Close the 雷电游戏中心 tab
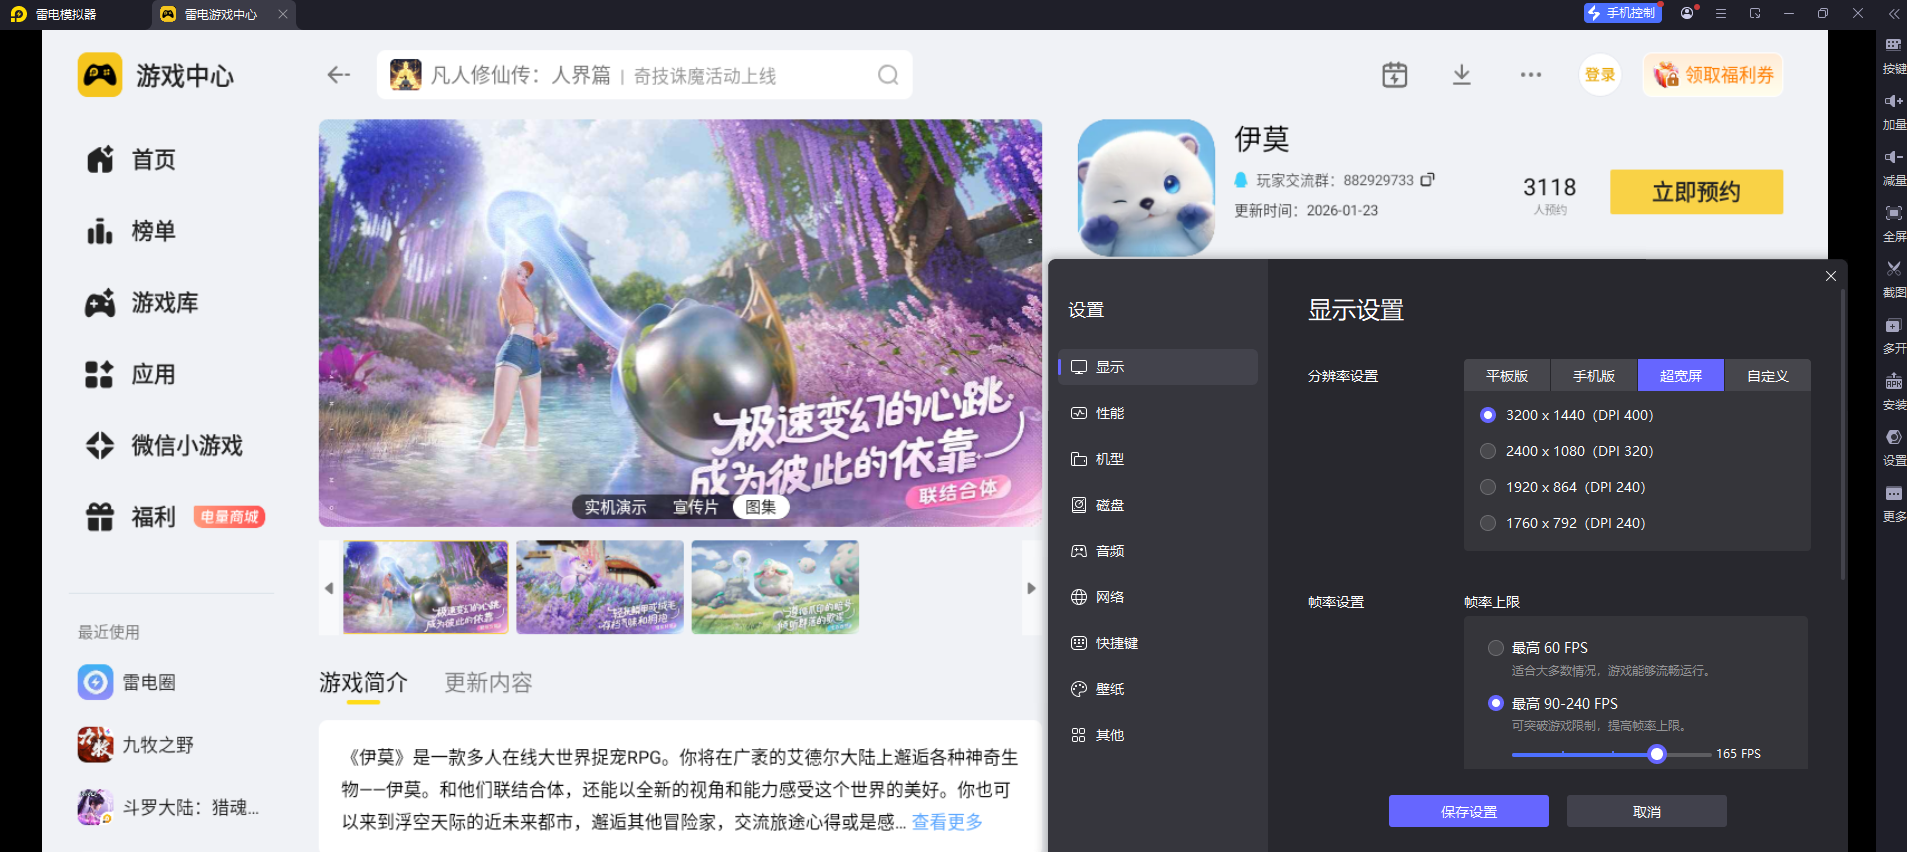 pyautogui.click(x=283, y=14)
